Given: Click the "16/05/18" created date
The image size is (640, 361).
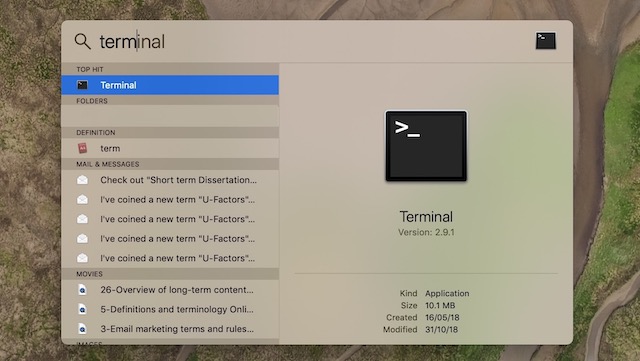Looking at the screenshot, I should (442, 317).
